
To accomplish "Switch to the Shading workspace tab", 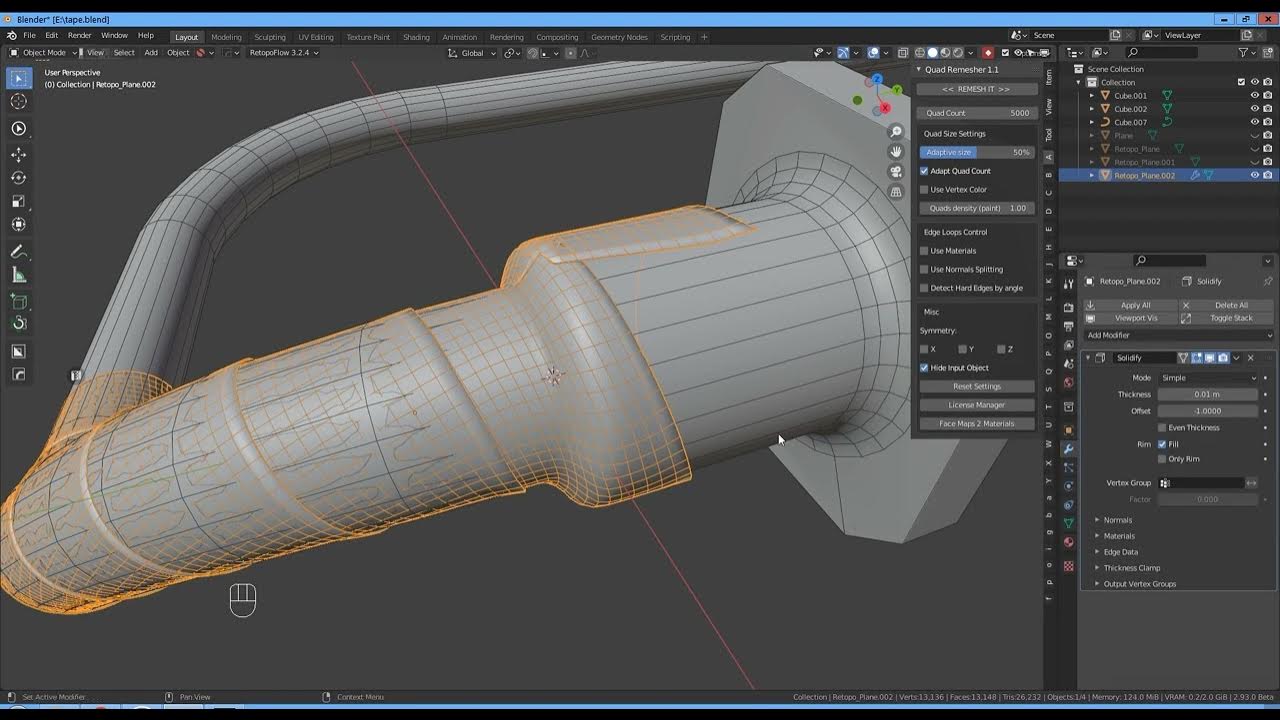I will 416,37.
